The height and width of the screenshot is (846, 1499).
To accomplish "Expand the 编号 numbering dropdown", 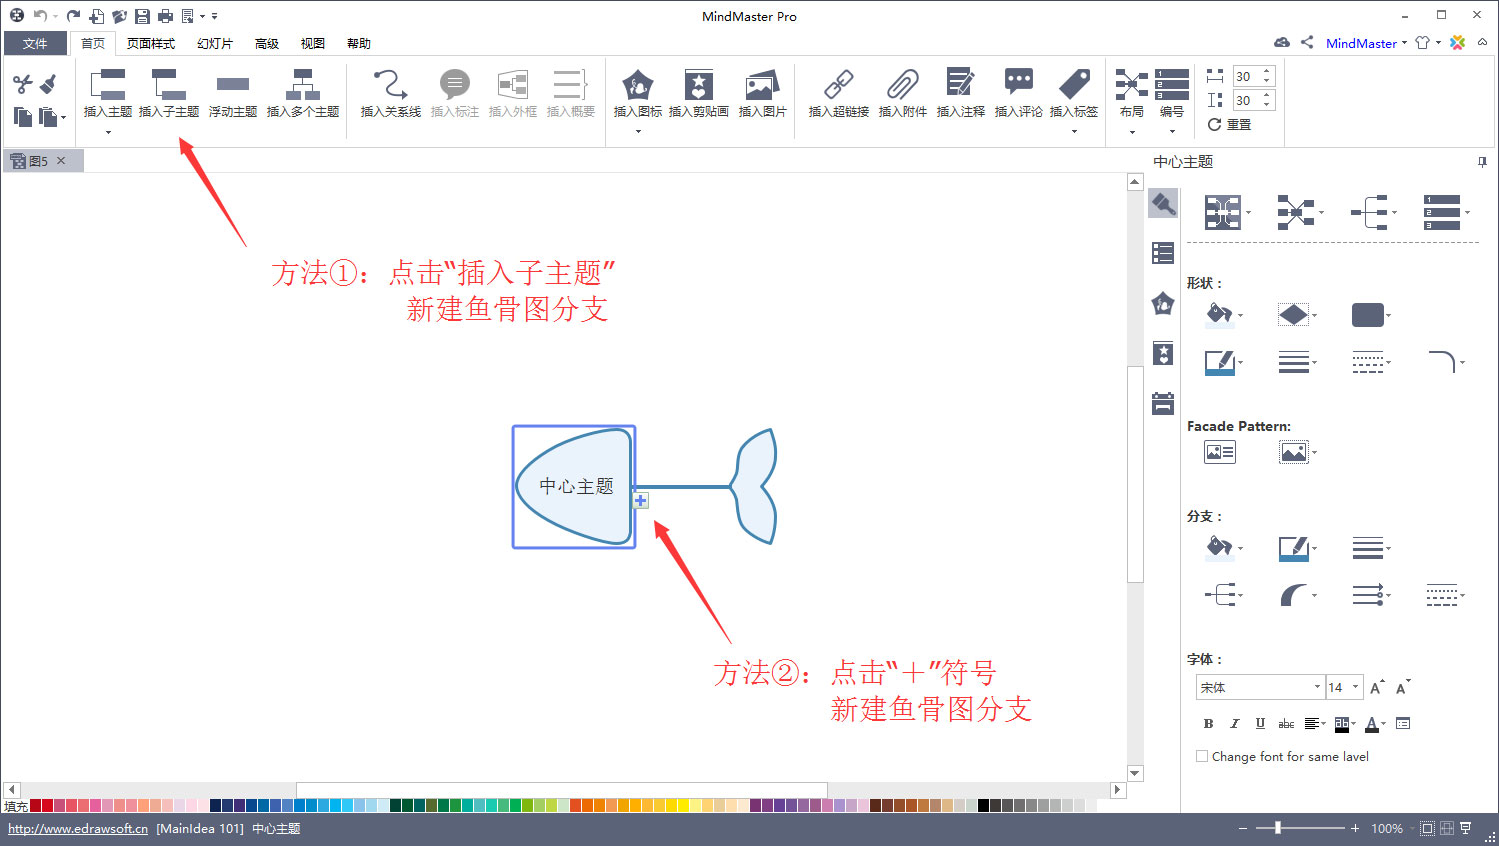I will 1172,132.
